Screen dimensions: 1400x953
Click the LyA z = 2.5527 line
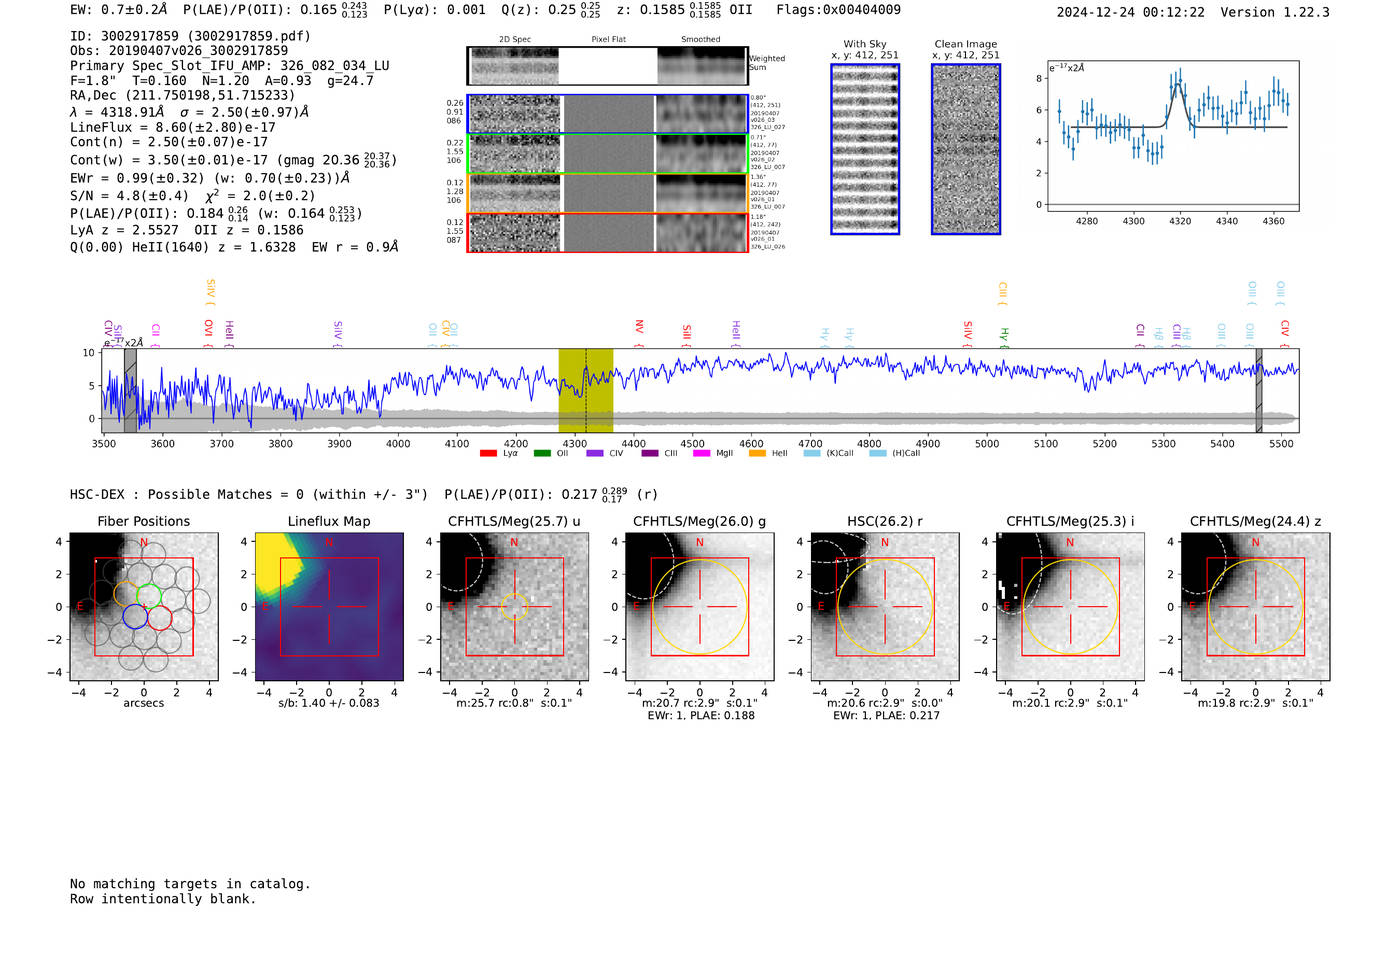coord(125,230)
